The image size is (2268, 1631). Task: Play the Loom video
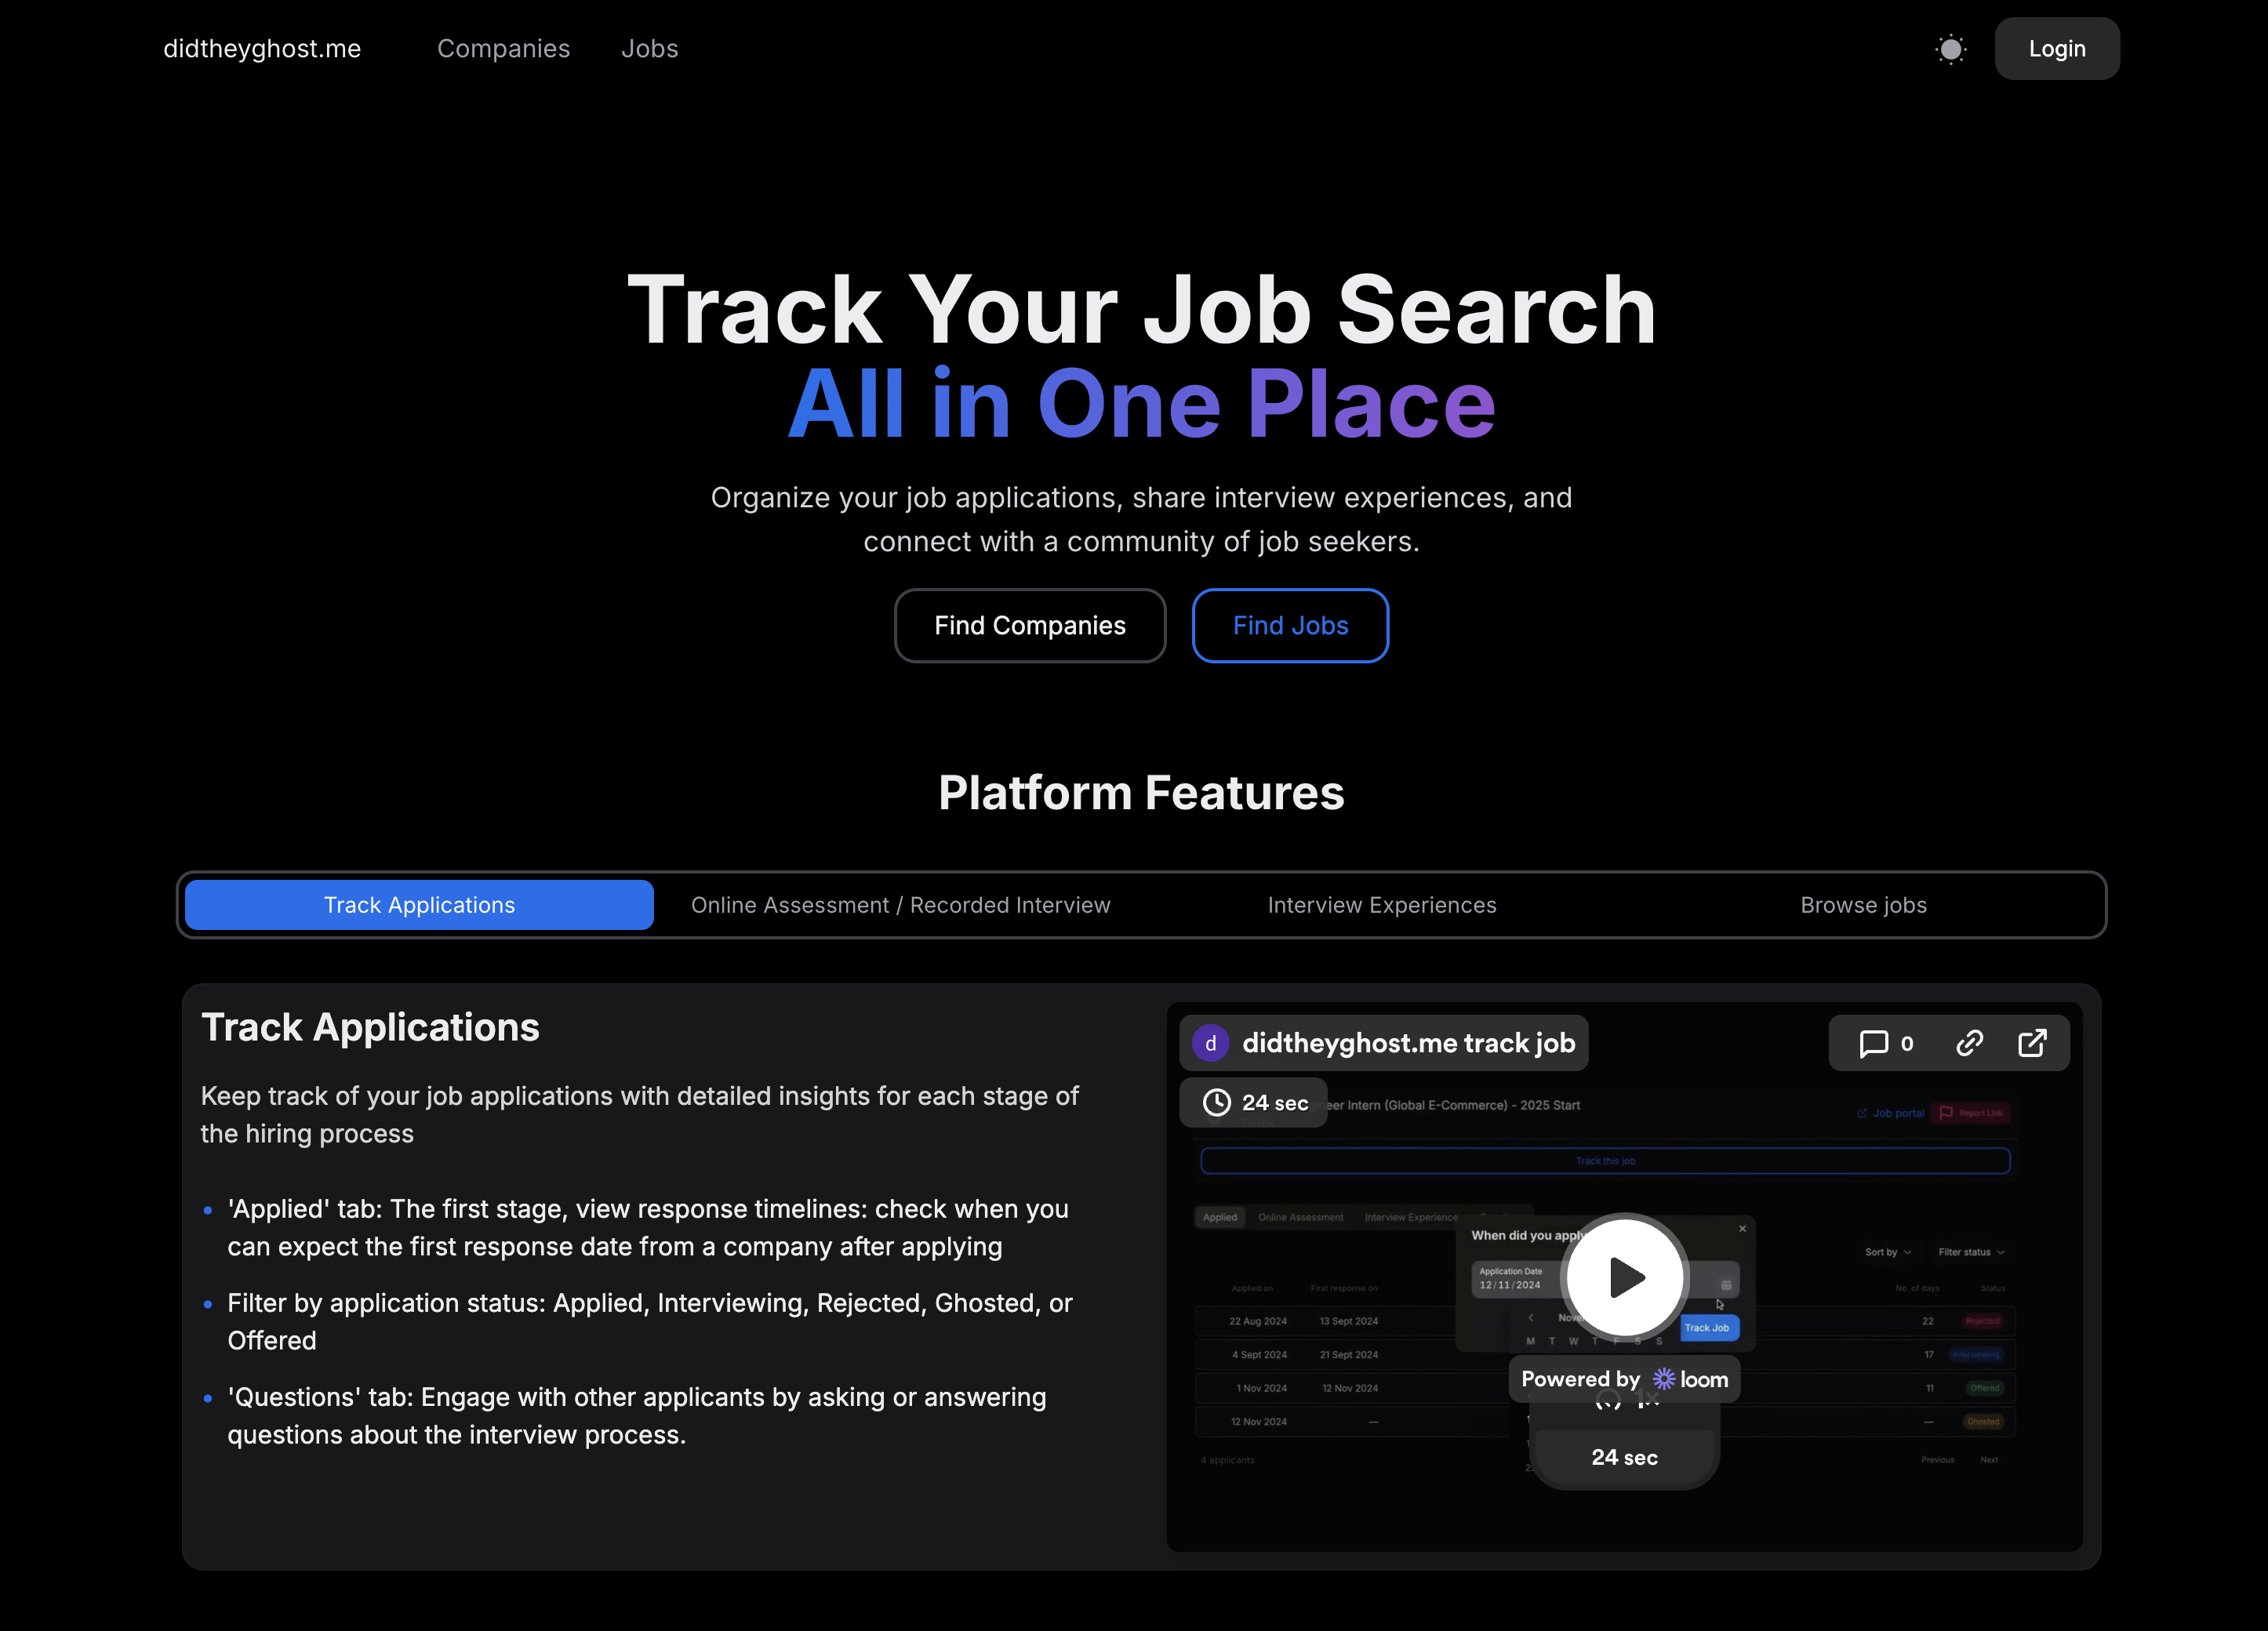[1625, 1276]
